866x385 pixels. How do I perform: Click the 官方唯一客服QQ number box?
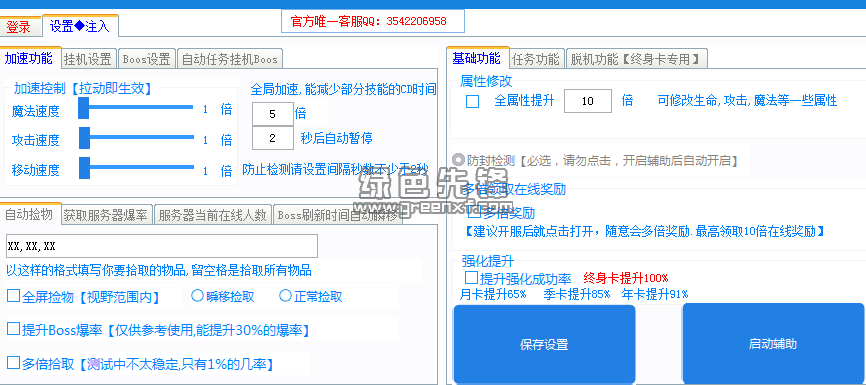(373, 22)
